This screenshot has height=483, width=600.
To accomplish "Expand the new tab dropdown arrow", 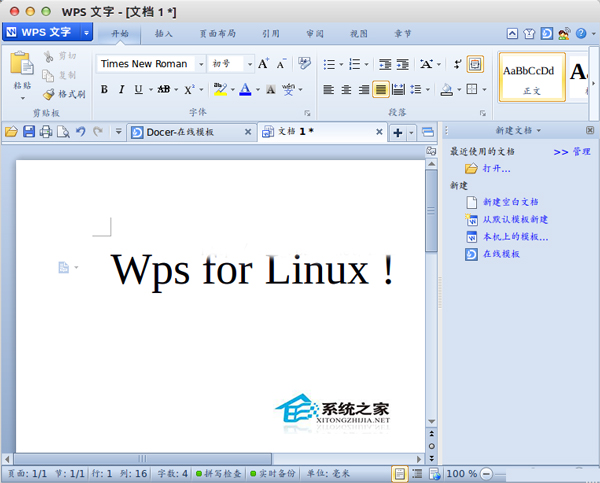I will (411, 133).
